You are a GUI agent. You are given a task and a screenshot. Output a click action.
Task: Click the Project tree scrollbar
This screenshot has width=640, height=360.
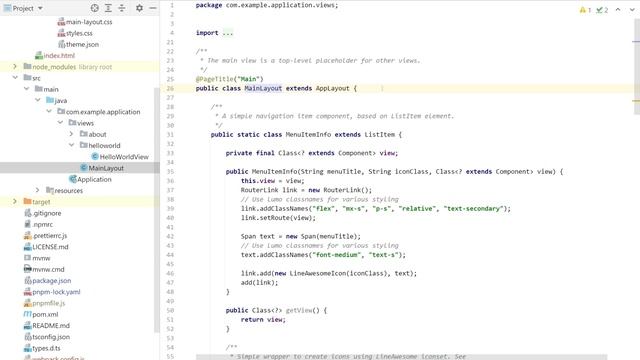pos(157,210)
